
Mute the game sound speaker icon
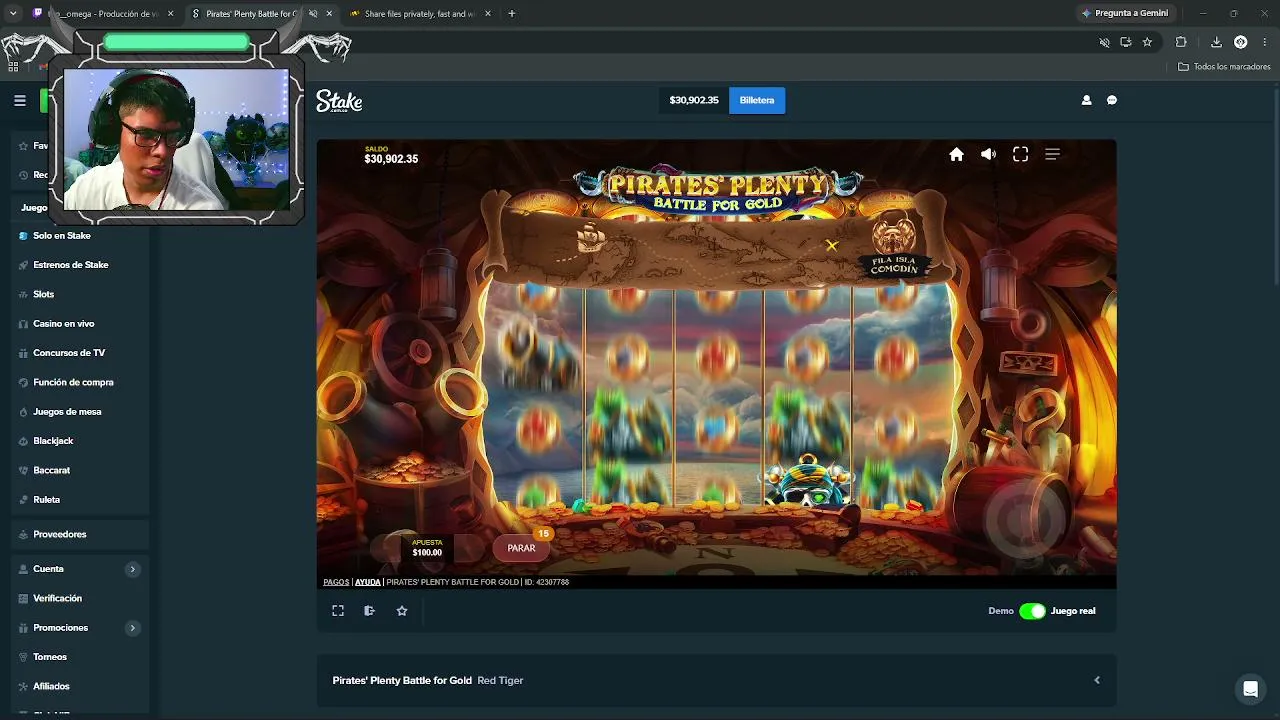coord(988,154)
